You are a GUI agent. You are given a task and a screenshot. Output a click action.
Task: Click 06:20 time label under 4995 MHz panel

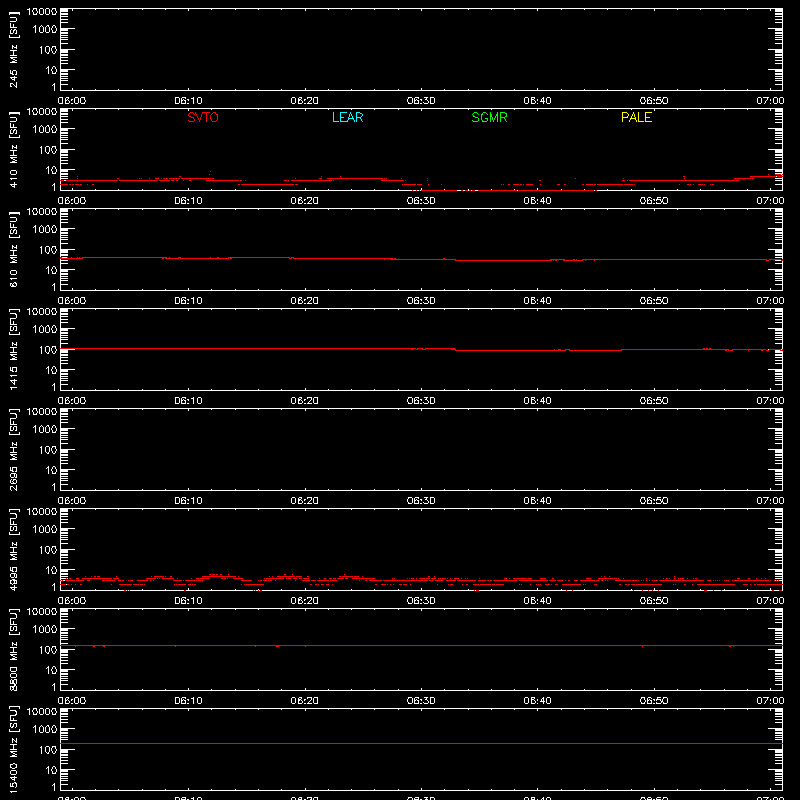[305, 601]
